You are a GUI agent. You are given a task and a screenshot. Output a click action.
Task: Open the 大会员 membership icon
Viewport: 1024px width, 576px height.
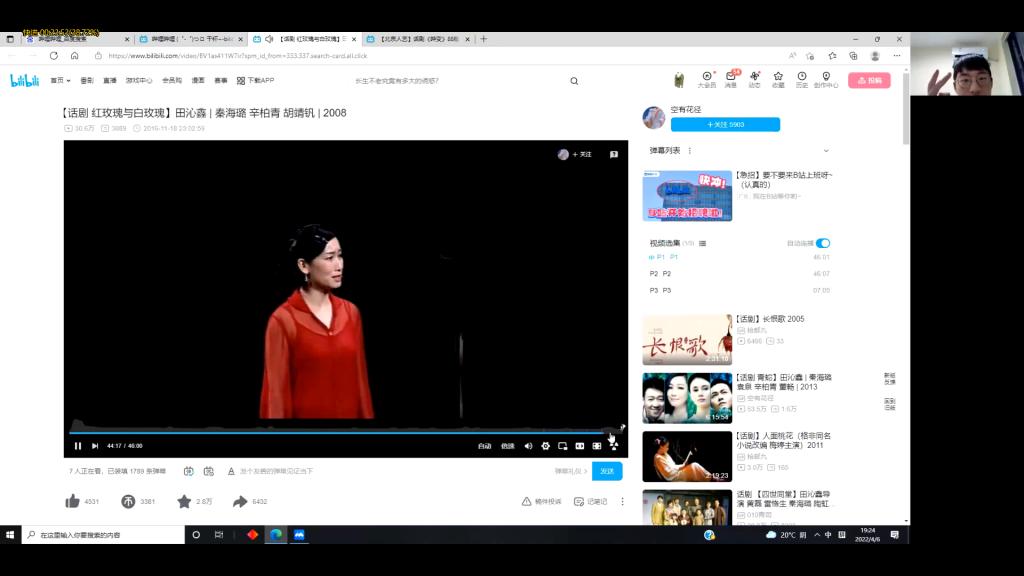point(707,80)
